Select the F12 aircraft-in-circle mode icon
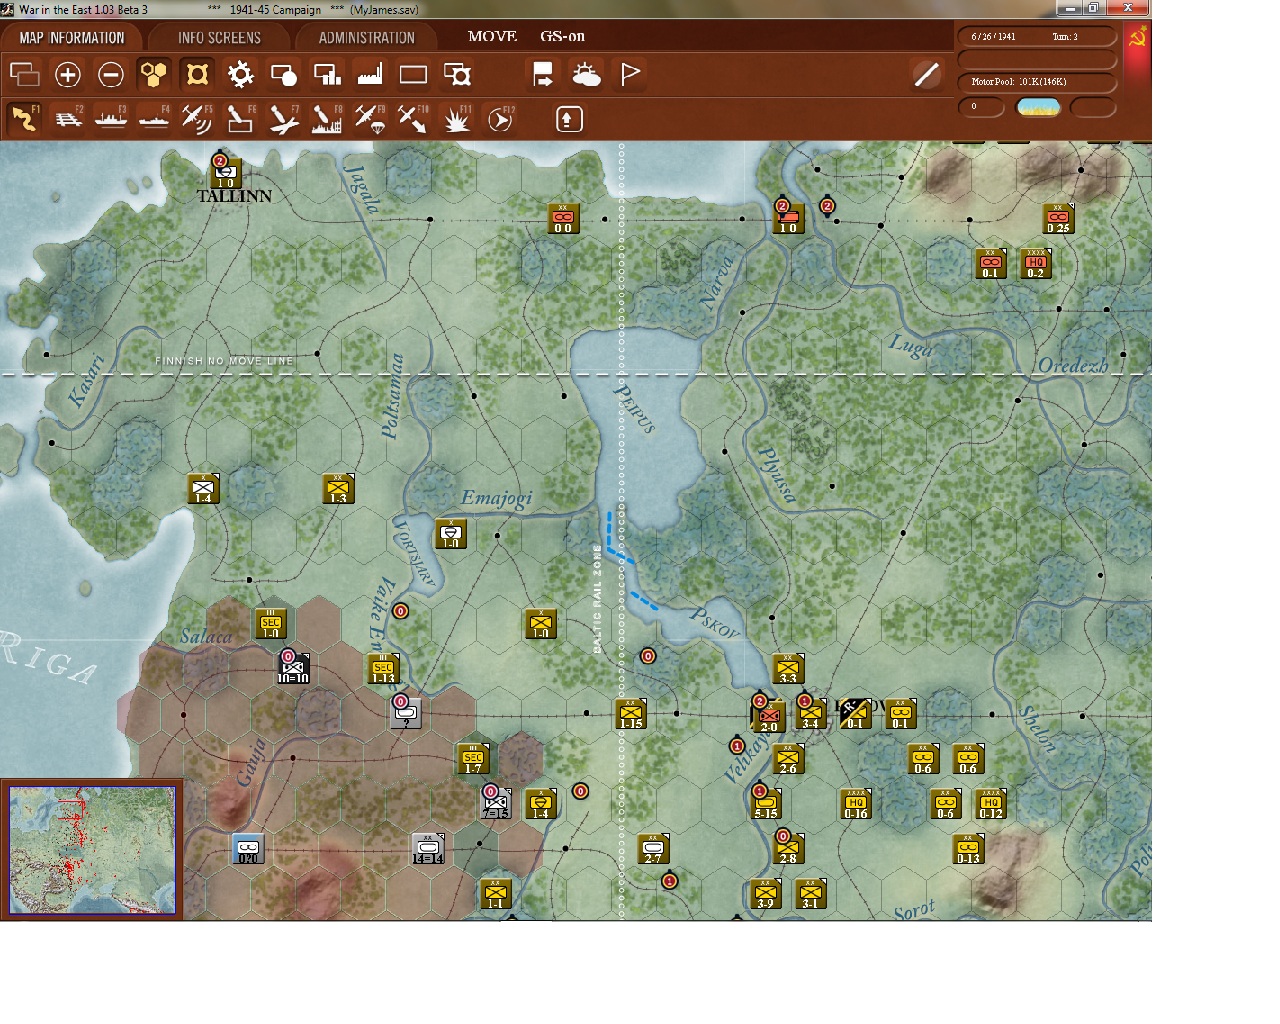Screen dimensions: 1280x1024 click(499, 118)
